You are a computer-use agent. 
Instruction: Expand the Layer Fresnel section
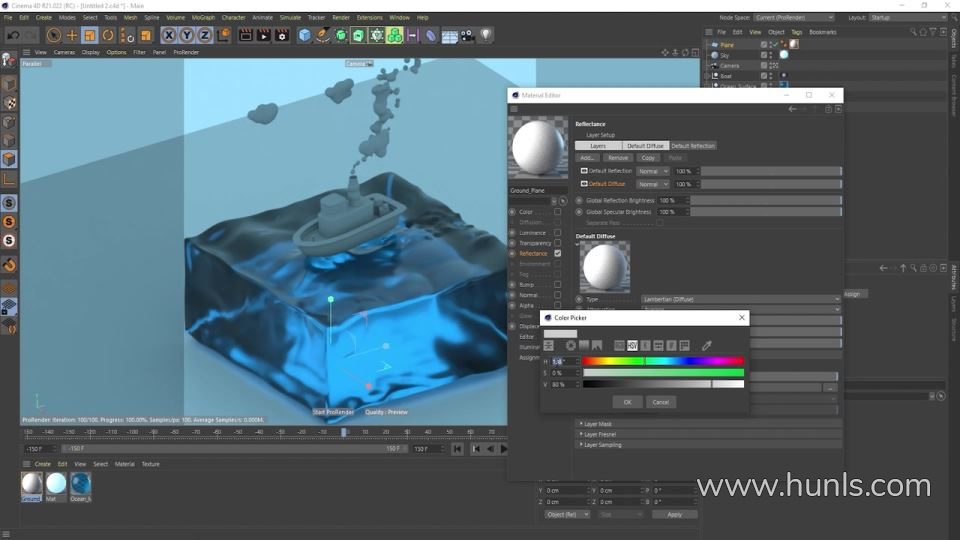click(599, 434)
